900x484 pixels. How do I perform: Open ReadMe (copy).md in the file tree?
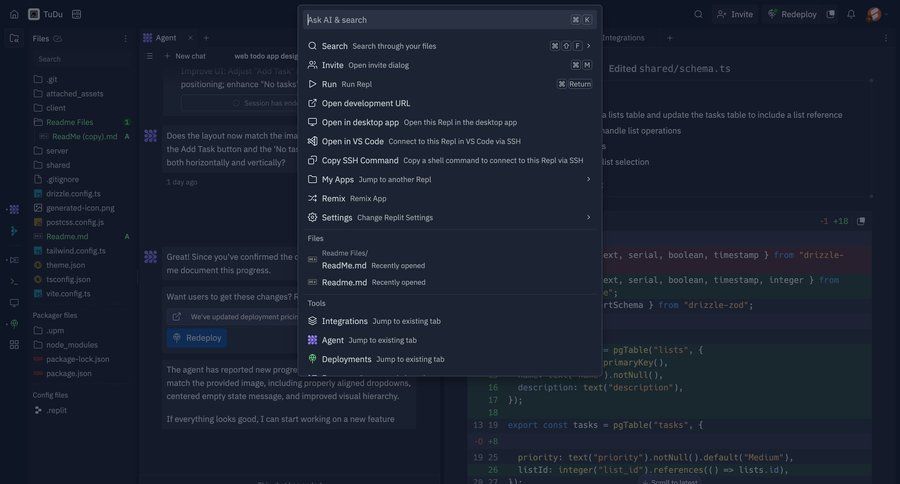[x=84, y=137]
